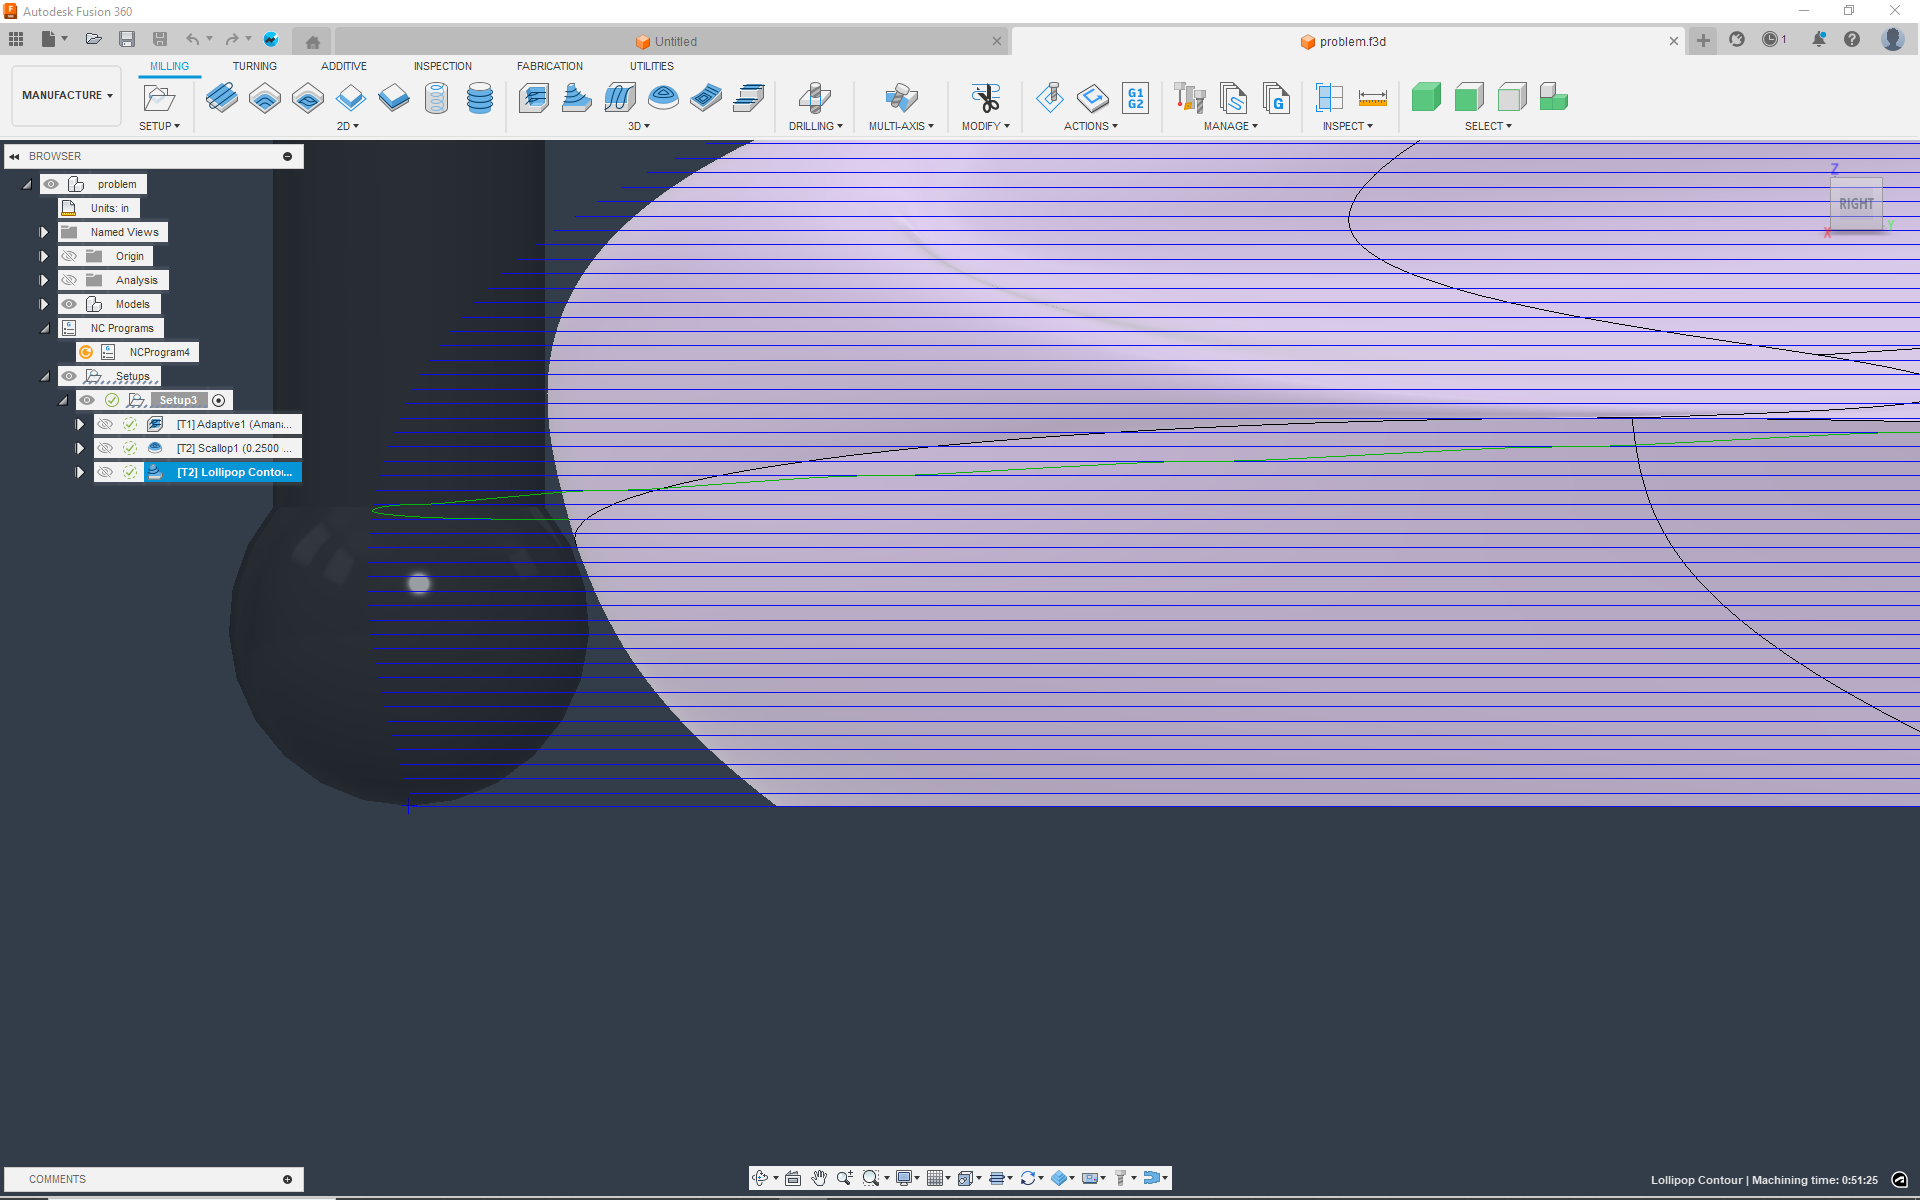The height and width of the screenshot is (1200, 1920).
Task: Open the Simulate action
Action: (1050, 99)
